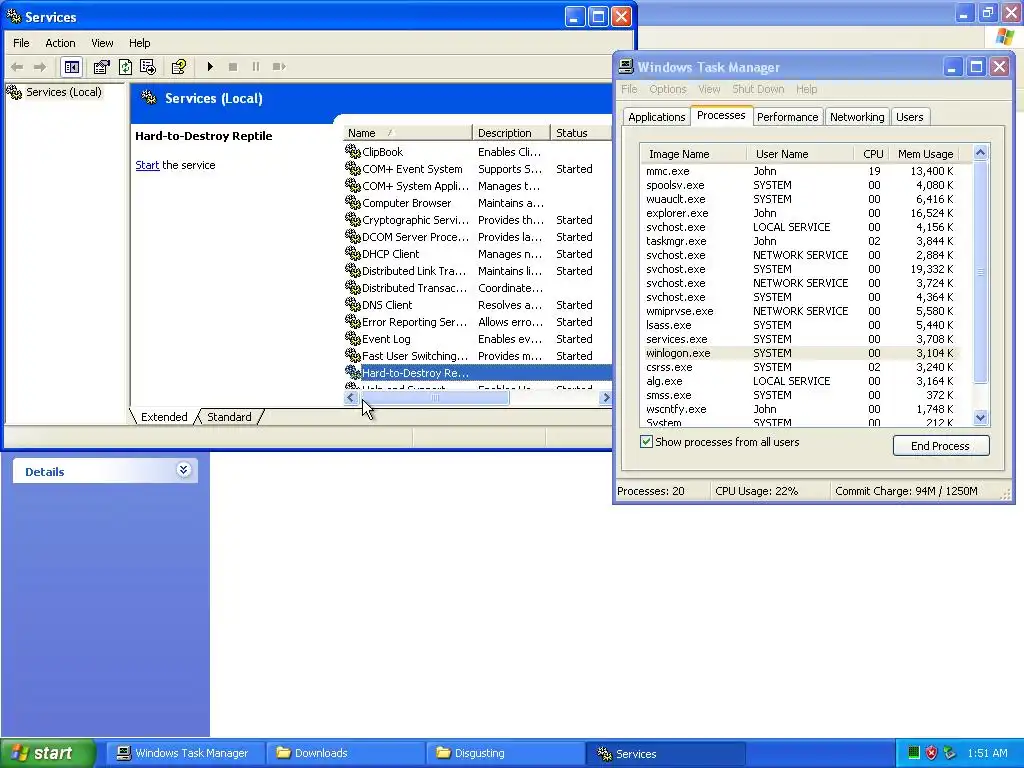Open Task Manager Options menu
Viewport: 1024px width, 768px height.
click(x=667, y=89)
